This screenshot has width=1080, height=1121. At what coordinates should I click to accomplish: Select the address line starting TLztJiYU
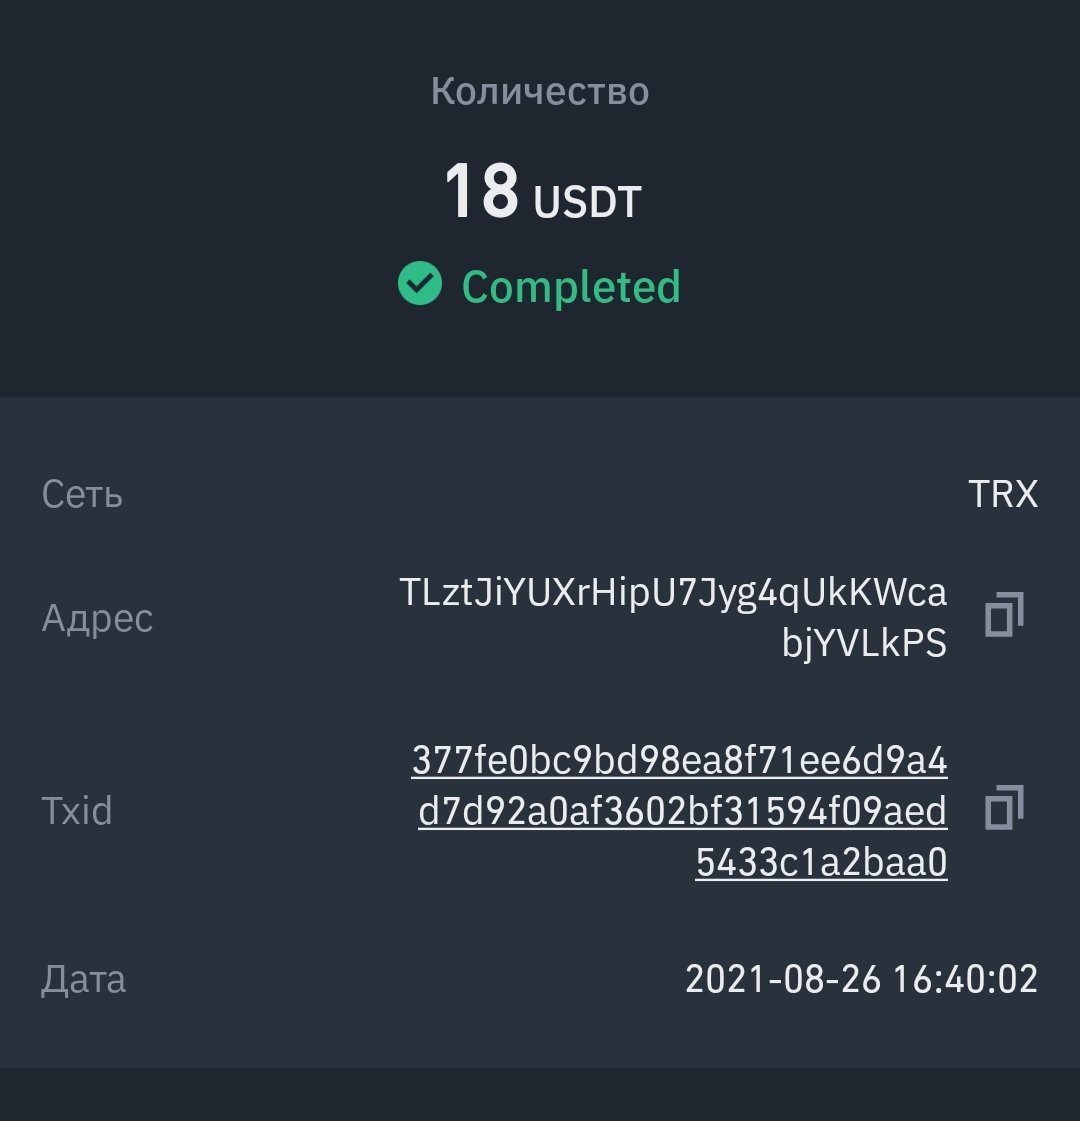(x=673, y=593)
